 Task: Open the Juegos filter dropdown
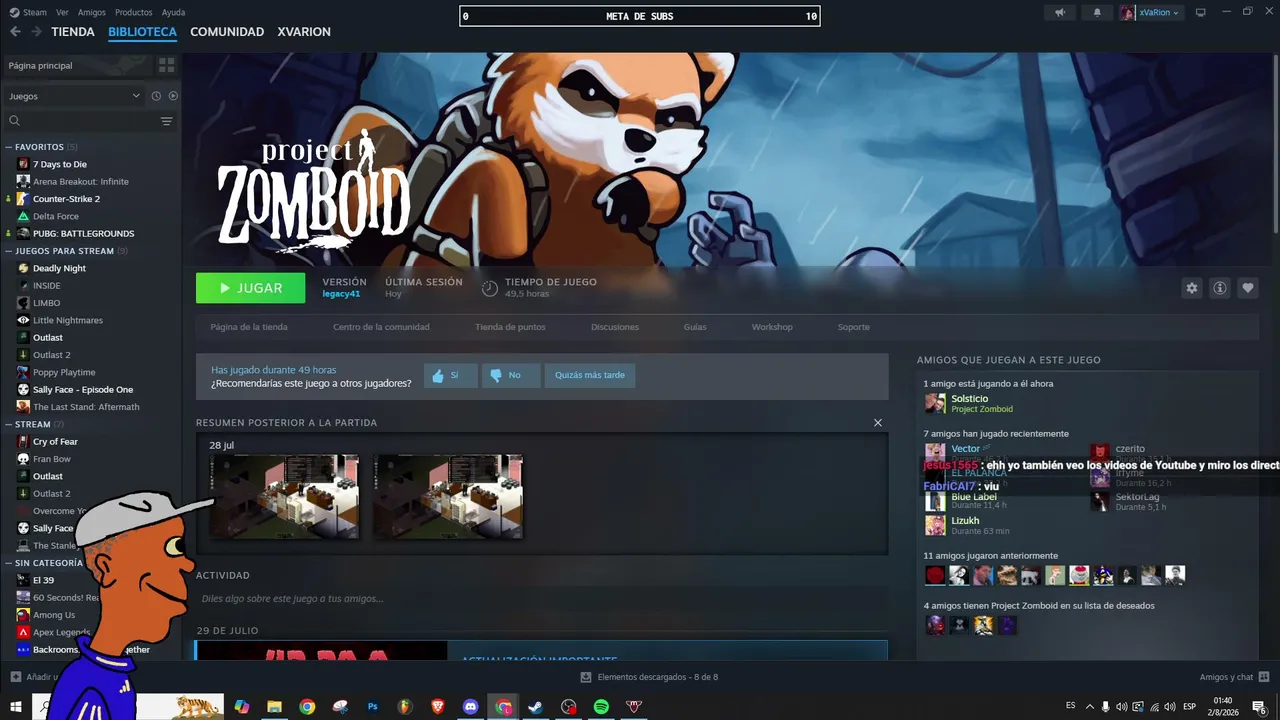74,96
